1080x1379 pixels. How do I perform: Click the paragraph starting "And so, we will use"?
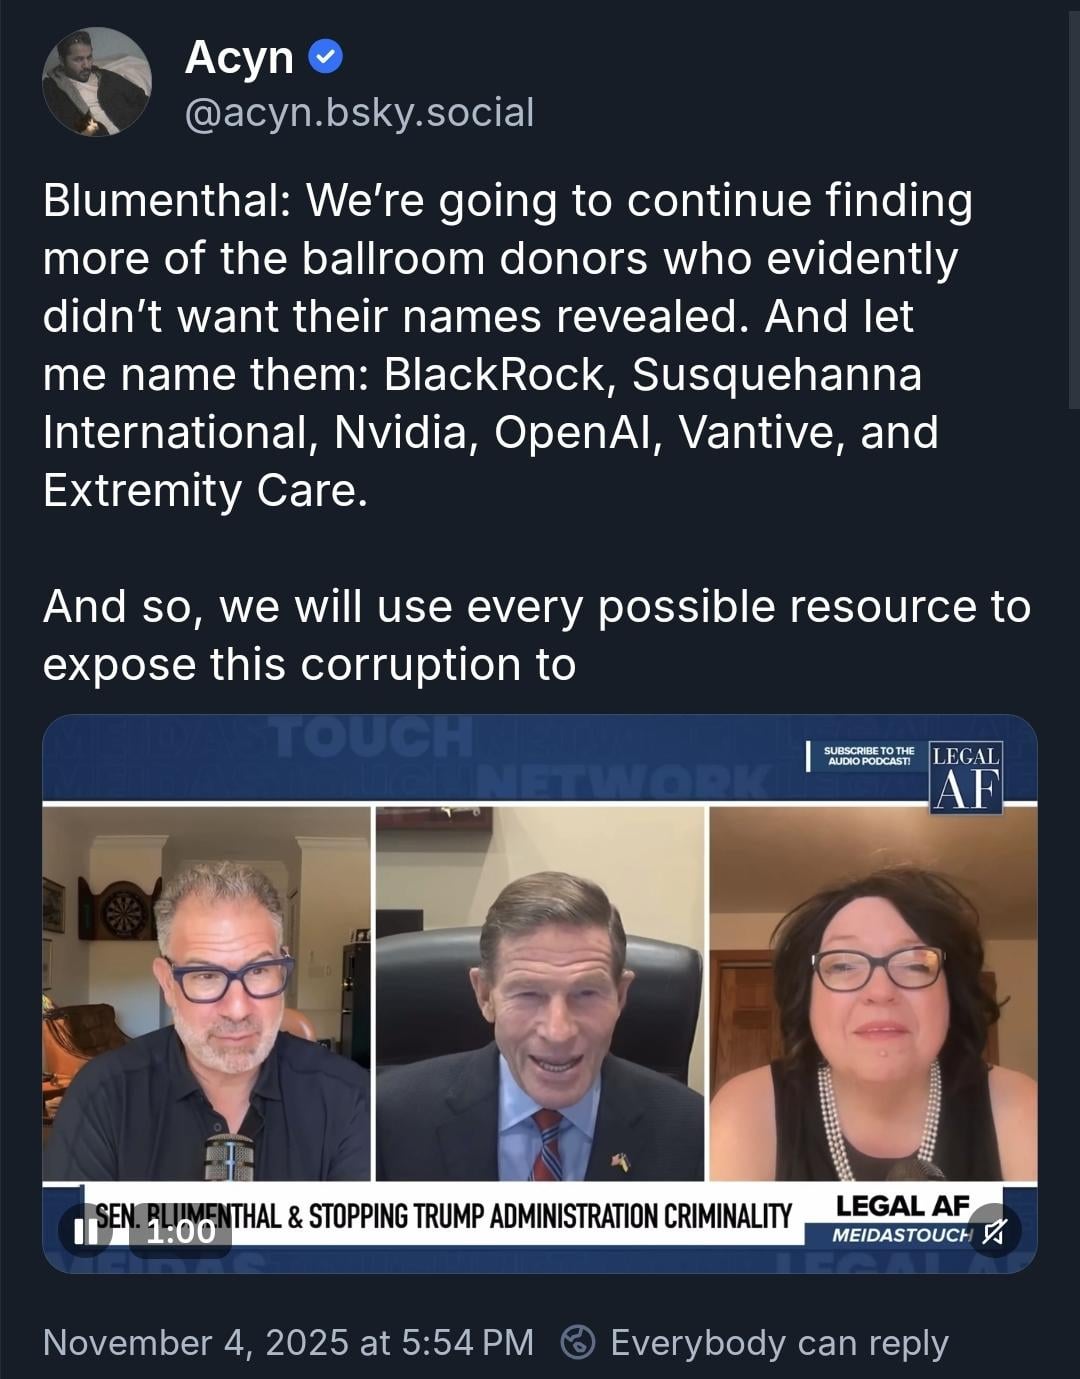(537, 635)
